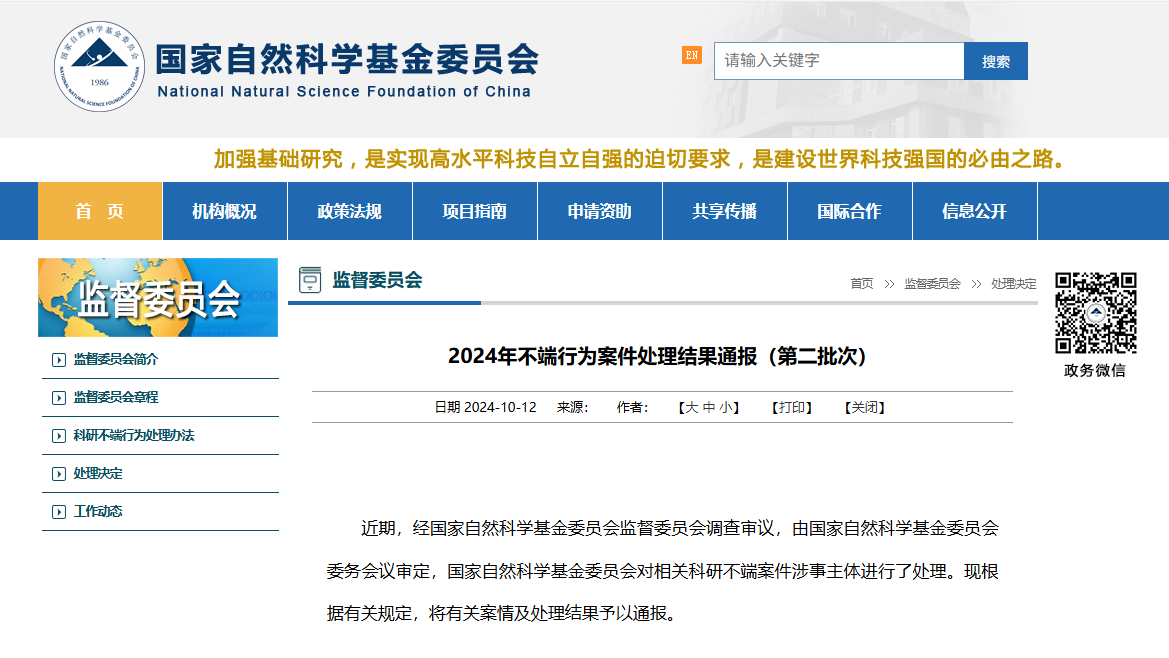Select 信息公开 in the navigation bar
This screenshot has height=658, width=1169.
[x=974, y=211]
